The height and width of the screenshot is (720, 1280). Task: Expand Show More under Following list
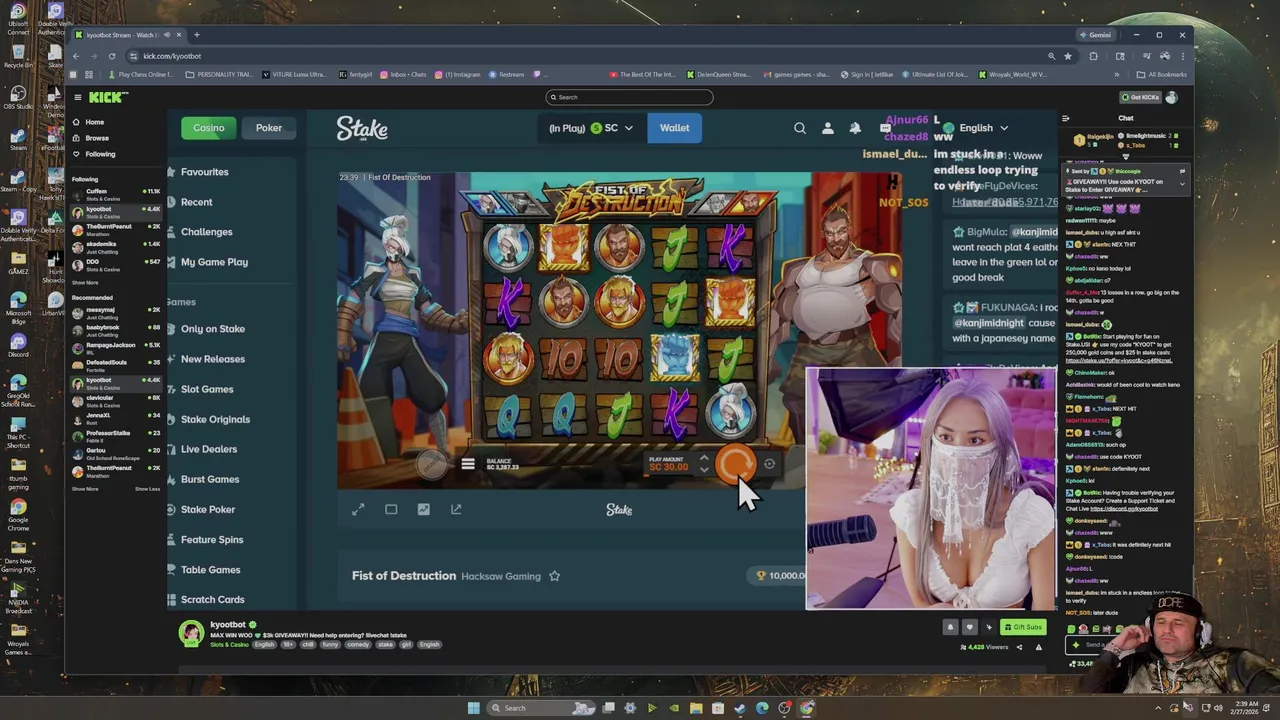click(85, 283)
